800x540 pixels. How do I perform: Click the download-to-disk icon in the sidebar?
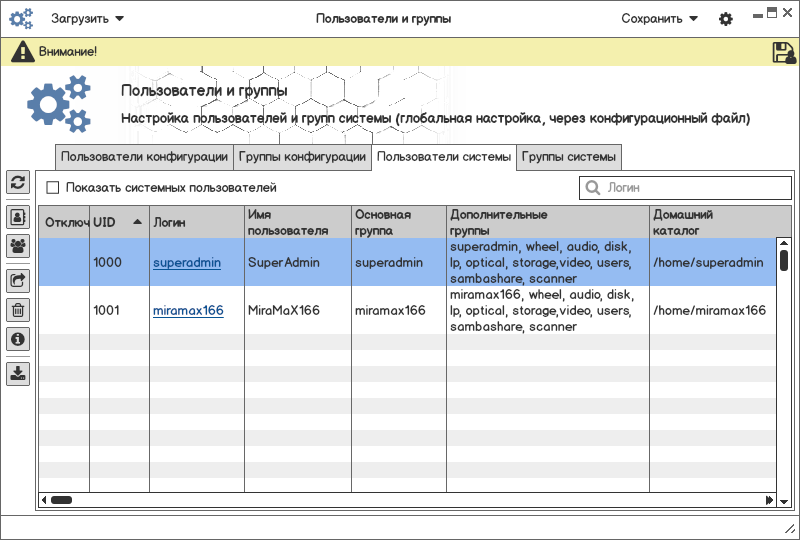(18, 374)
